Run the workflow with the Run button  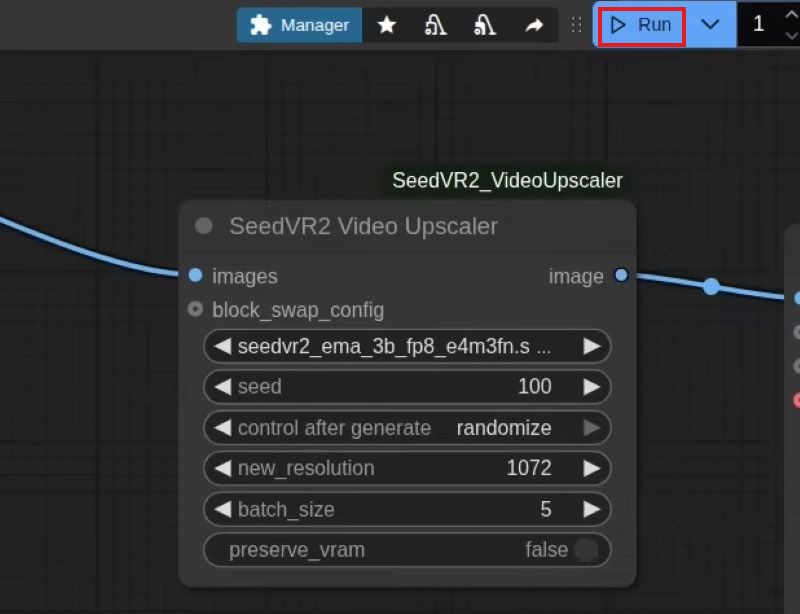click(x=641, y=25)
